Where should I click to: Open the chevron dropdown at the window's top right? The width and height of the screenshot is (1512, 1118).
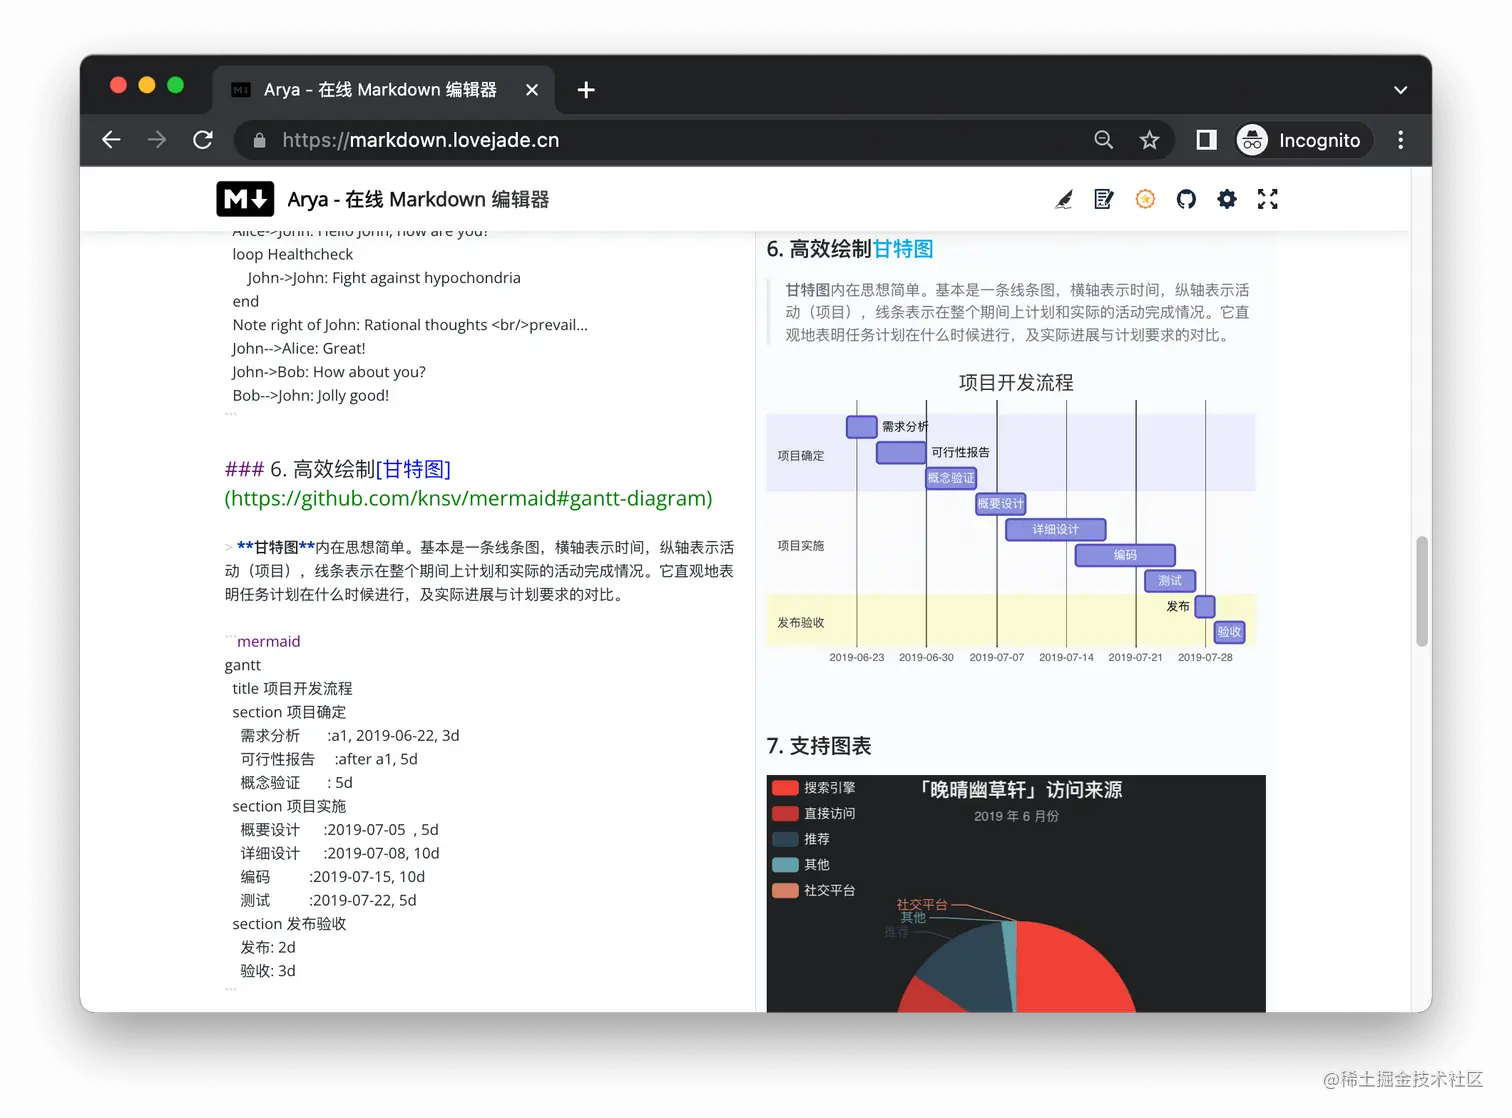coord(1400,89)
